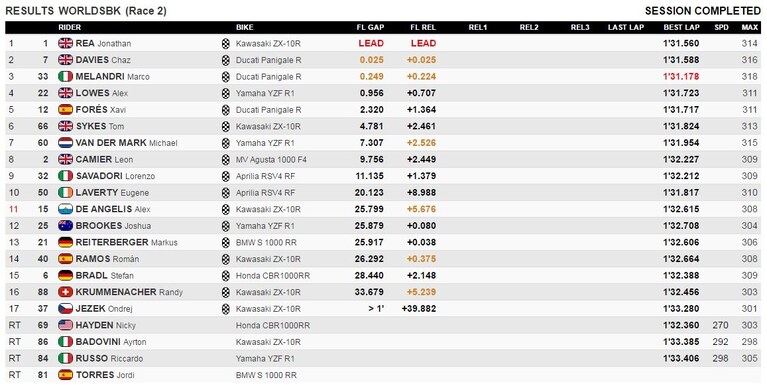This screenshot has height=392, width=767.
Task: Click the checkered flag icon in DAVIES row
Action: click(226, 60)
